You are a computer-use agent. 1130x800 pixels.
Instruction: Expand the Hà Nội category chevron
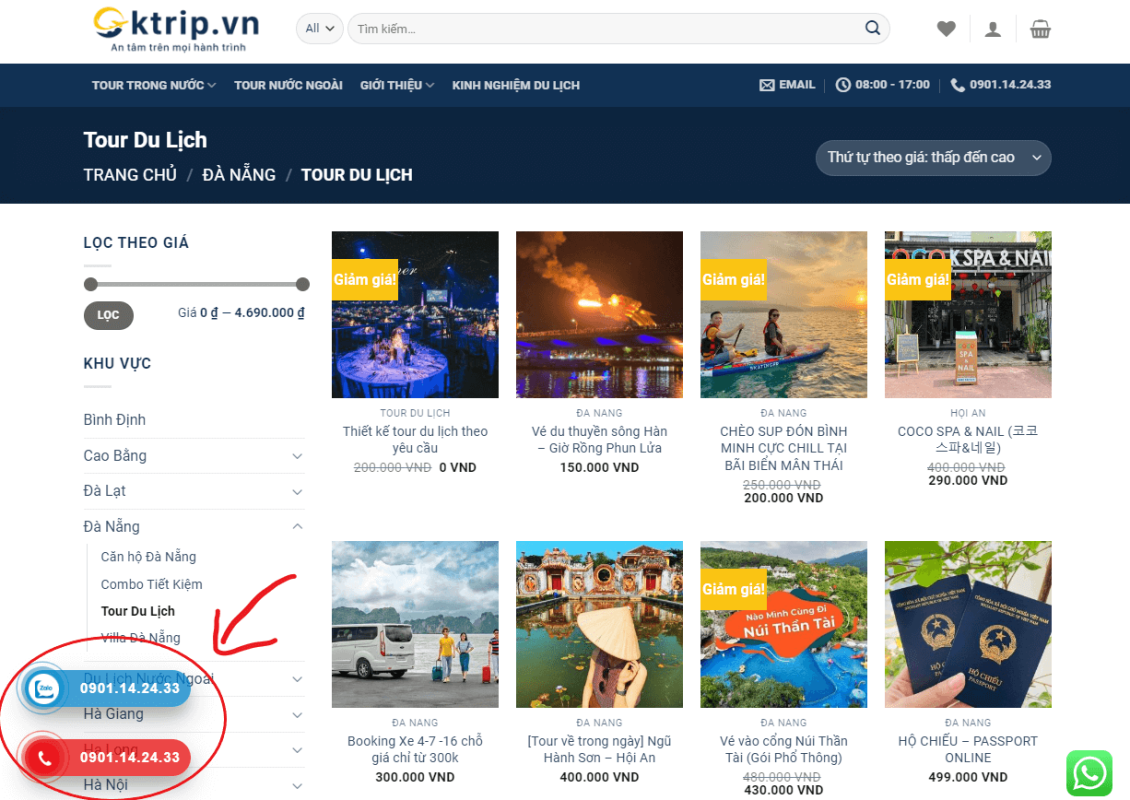297,786
